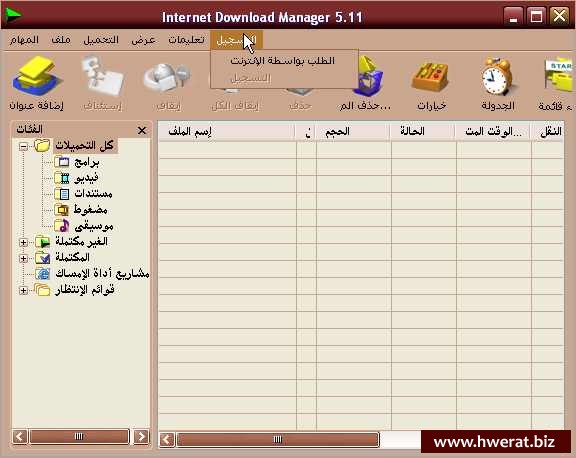
Task: Select the Compressed (مضغوط) category icon
Action: pos(62,210)
